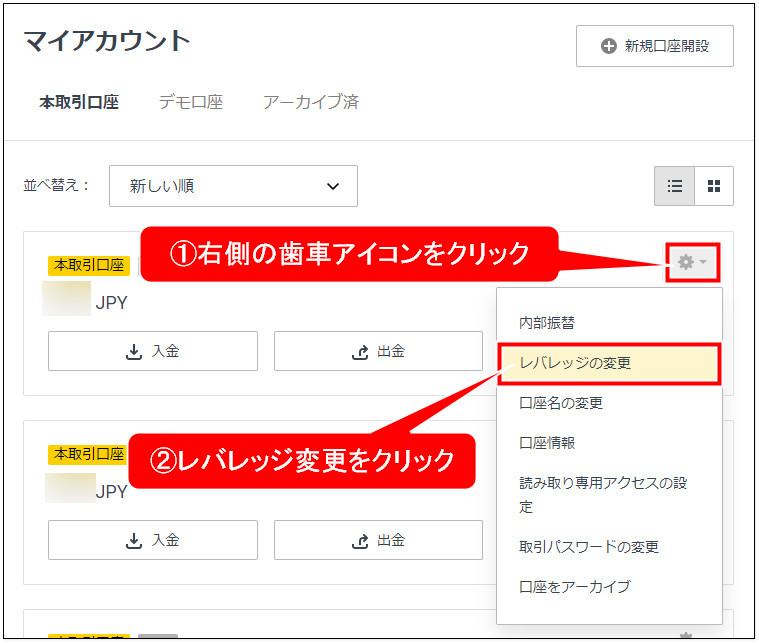Screen dimensions: 759x643
Task: Click the マイアカウント page heading
Action: tap(107, 41)
